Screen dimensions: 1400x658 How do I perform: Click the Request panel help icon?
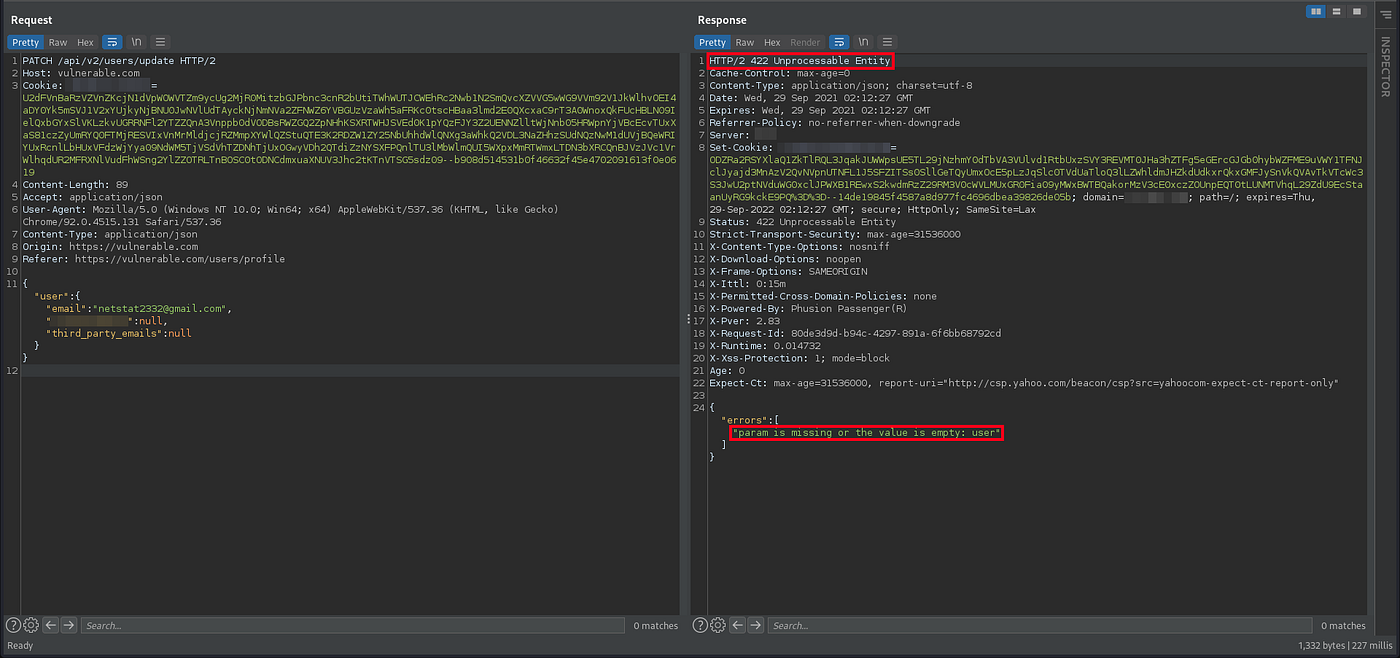tap(13, 625)
